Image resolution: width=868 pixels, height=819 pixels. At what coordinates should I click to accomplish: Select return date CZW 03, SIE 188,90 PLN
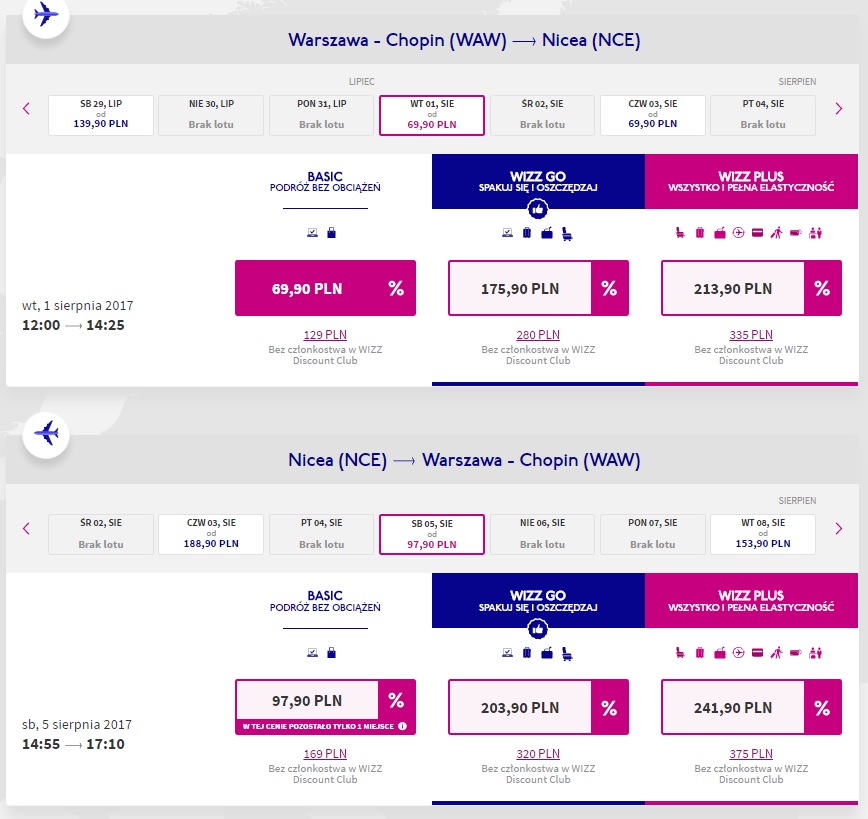tap(211, 534)
